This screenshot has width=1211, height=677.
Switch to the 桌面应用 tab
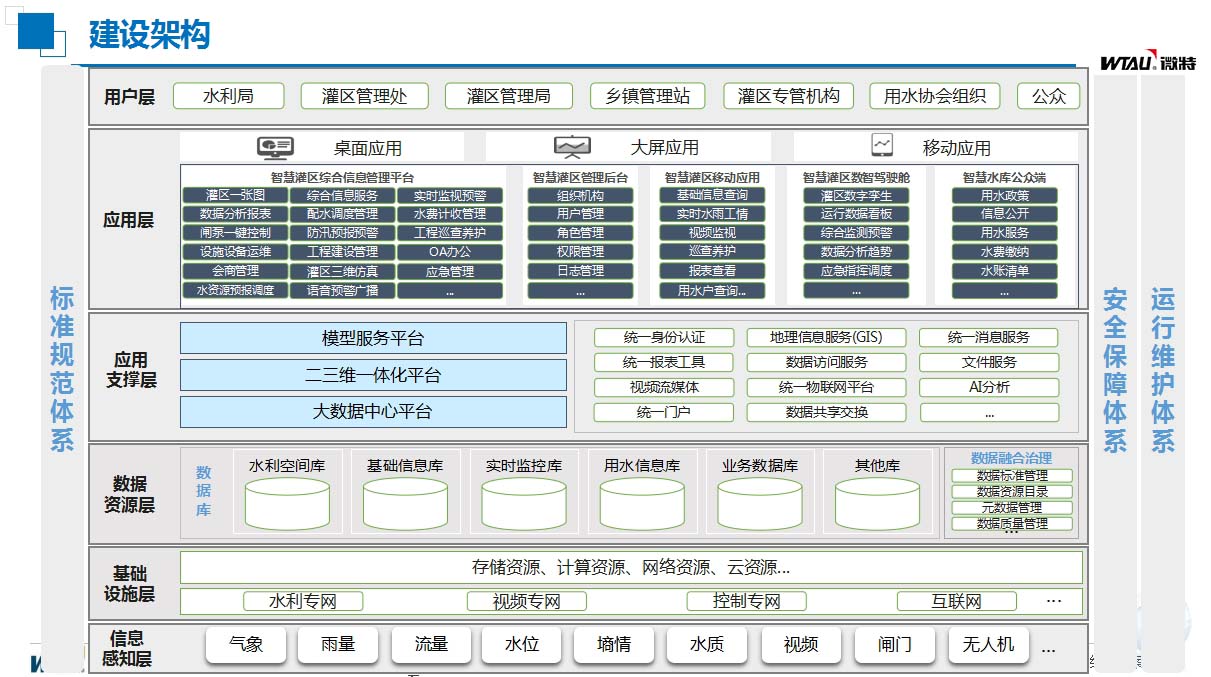[322, 145]
